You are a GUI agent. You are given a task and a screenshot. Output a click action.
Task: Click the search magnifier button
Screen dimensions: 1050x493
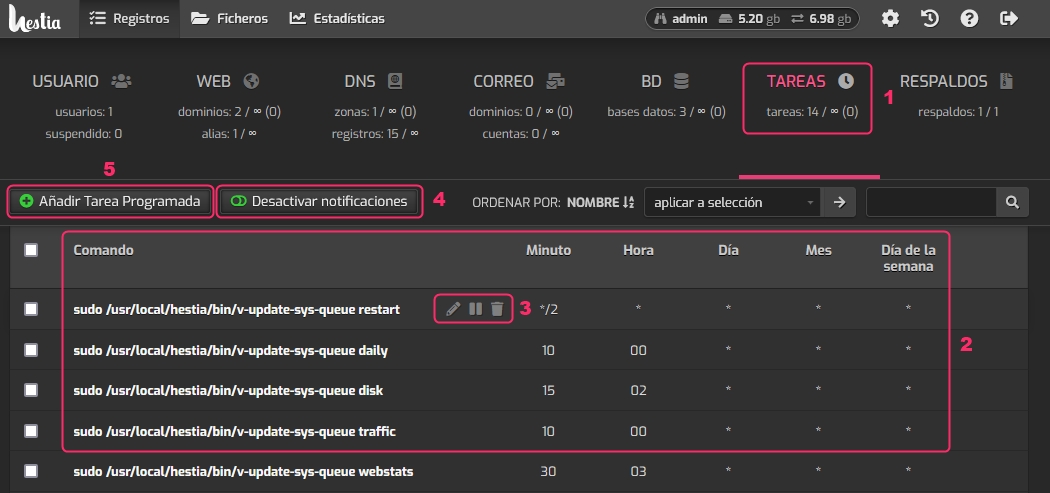click(1012, 202)
